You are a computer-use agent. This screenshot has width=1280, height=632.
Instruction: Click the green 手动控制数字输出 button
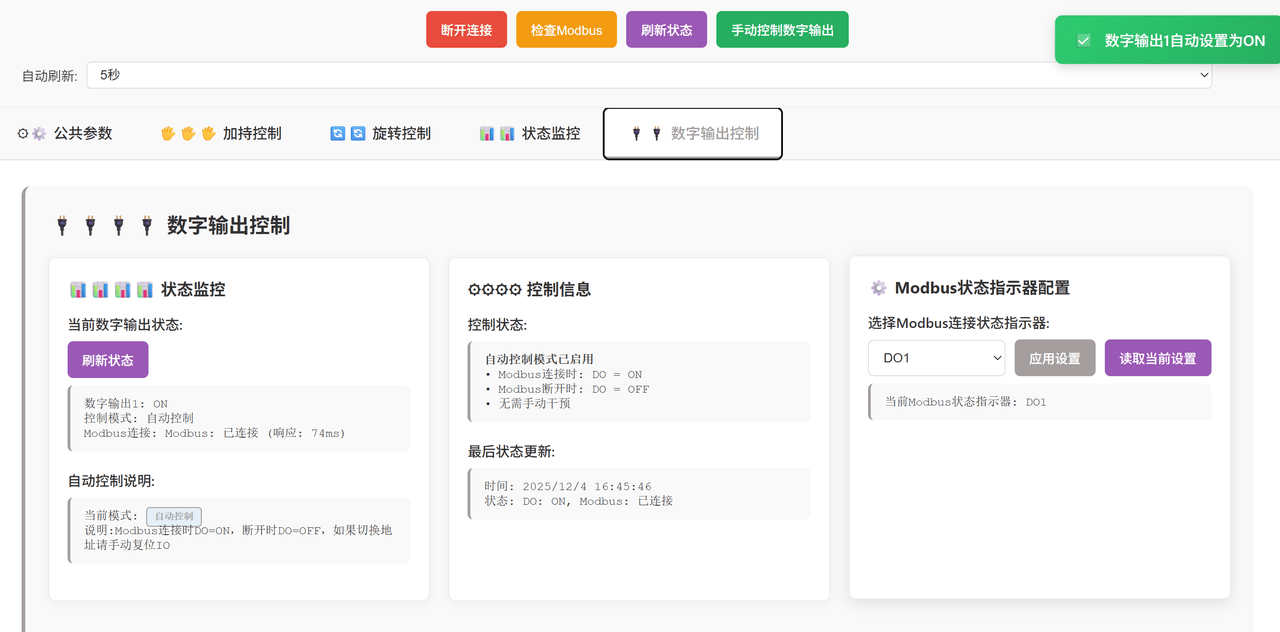782,30
